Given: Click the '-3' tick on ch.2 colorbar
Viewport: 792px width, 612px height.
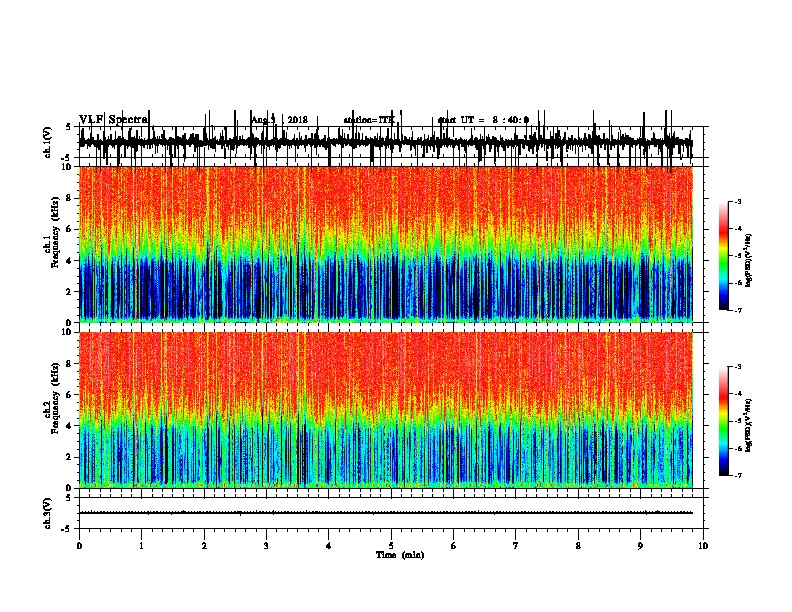Looking at the screenshot, I should pos(738,367).
